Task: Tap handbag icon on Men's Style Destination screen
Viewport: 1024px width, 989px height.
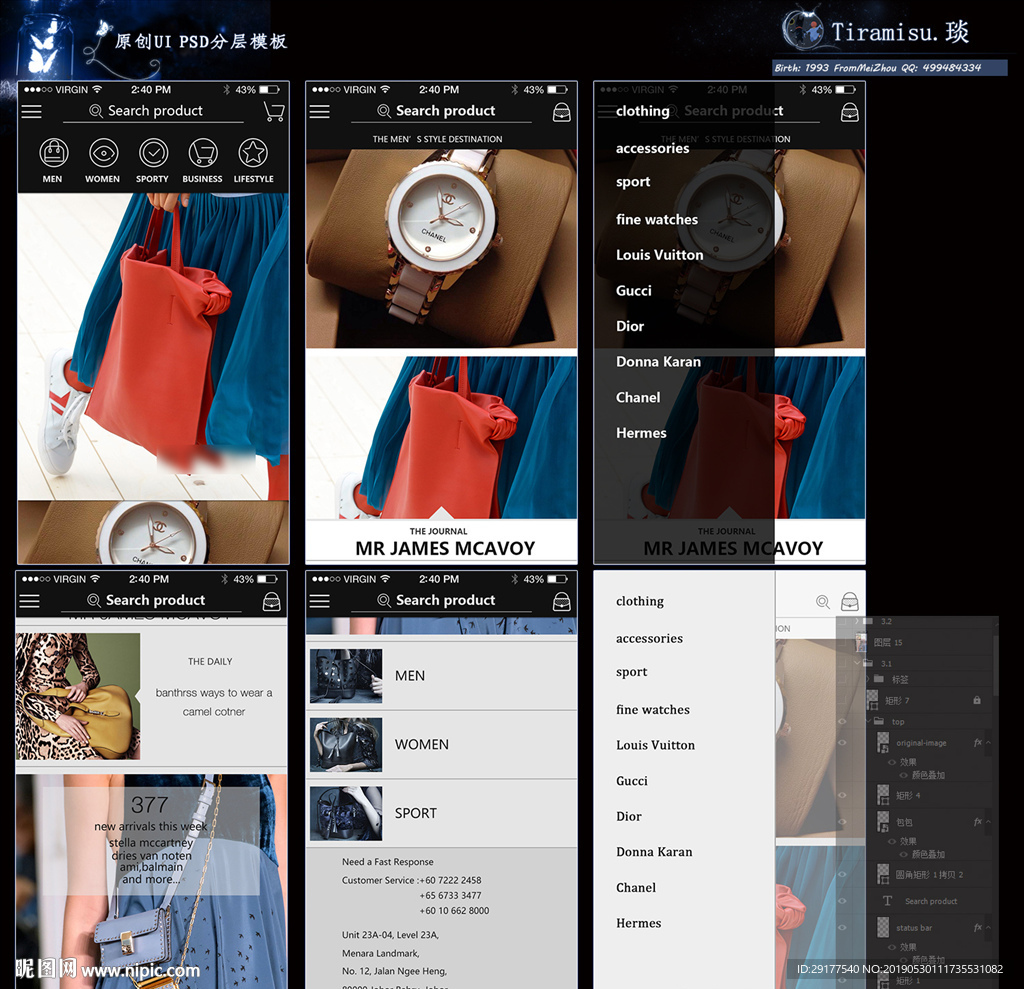Action: coord(562,112)
